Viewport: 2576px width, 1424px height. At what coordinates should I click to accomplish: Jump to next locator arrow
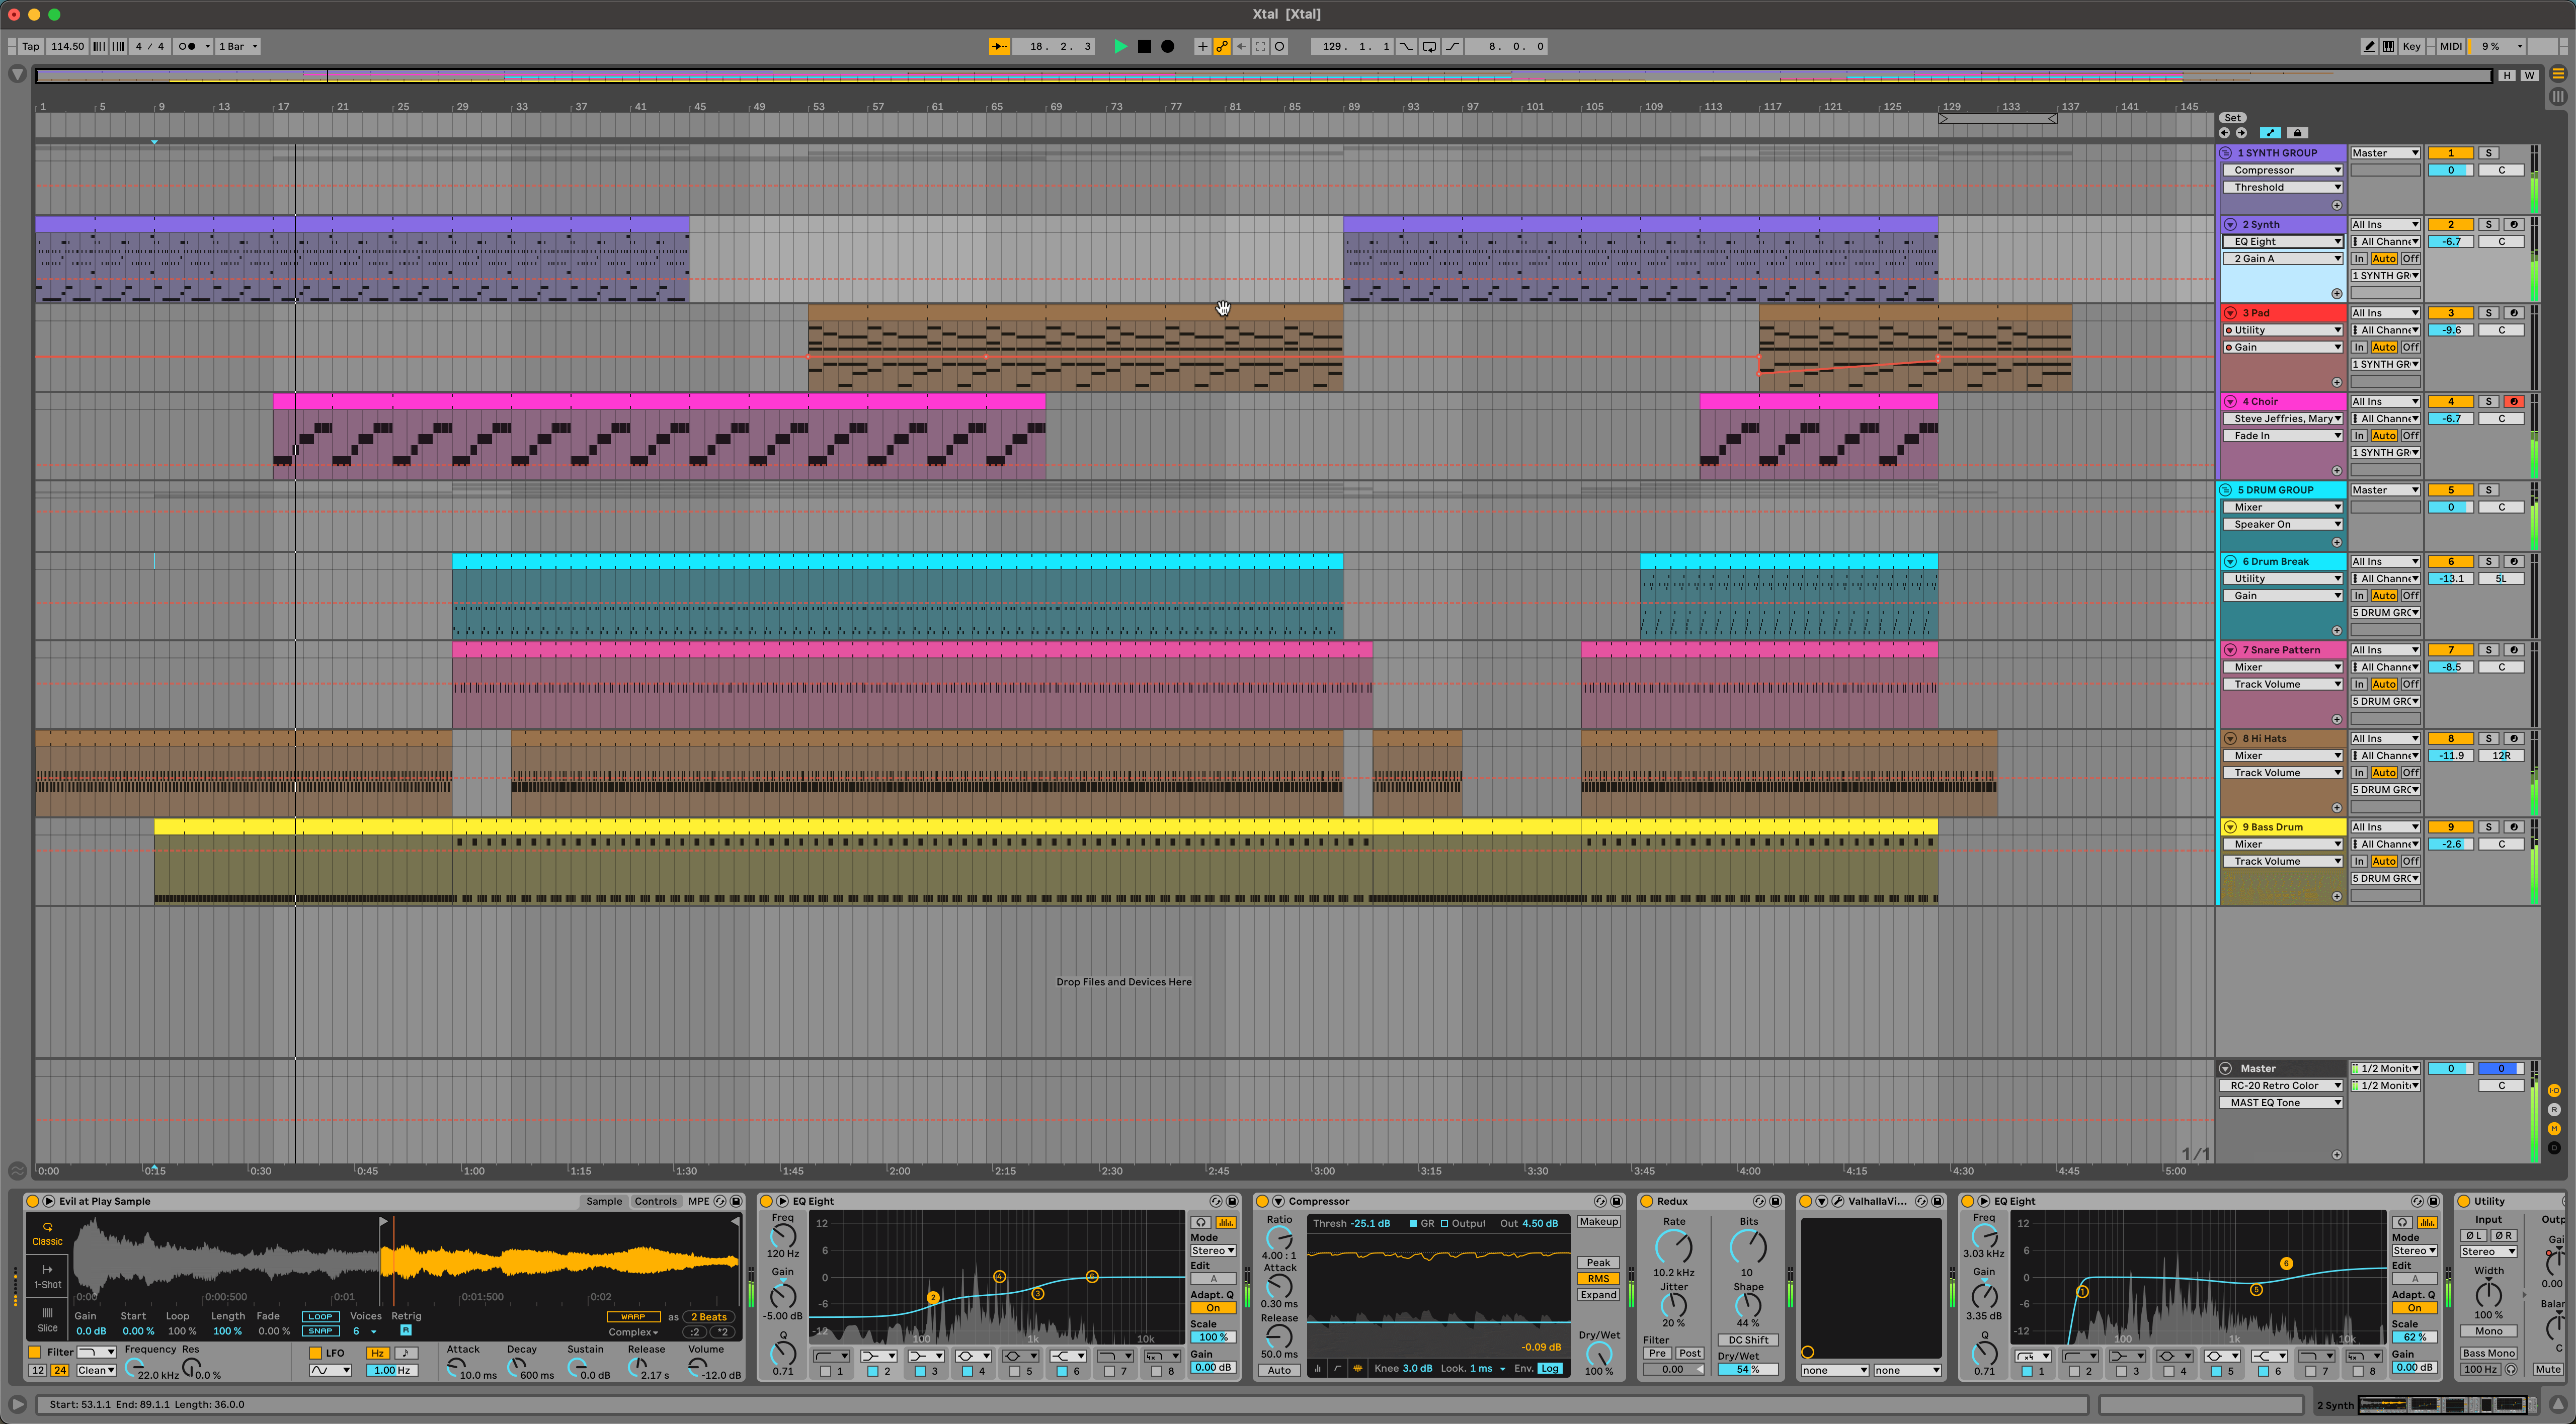2241,133
